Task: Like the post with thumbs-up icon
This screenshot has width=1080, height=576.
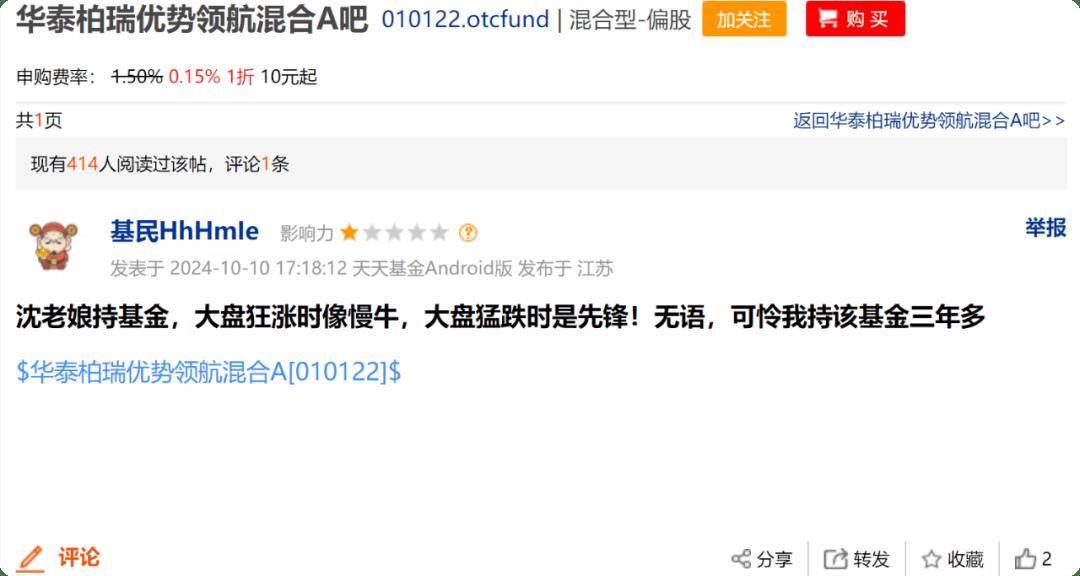Action: click(x=1025, y=558)
